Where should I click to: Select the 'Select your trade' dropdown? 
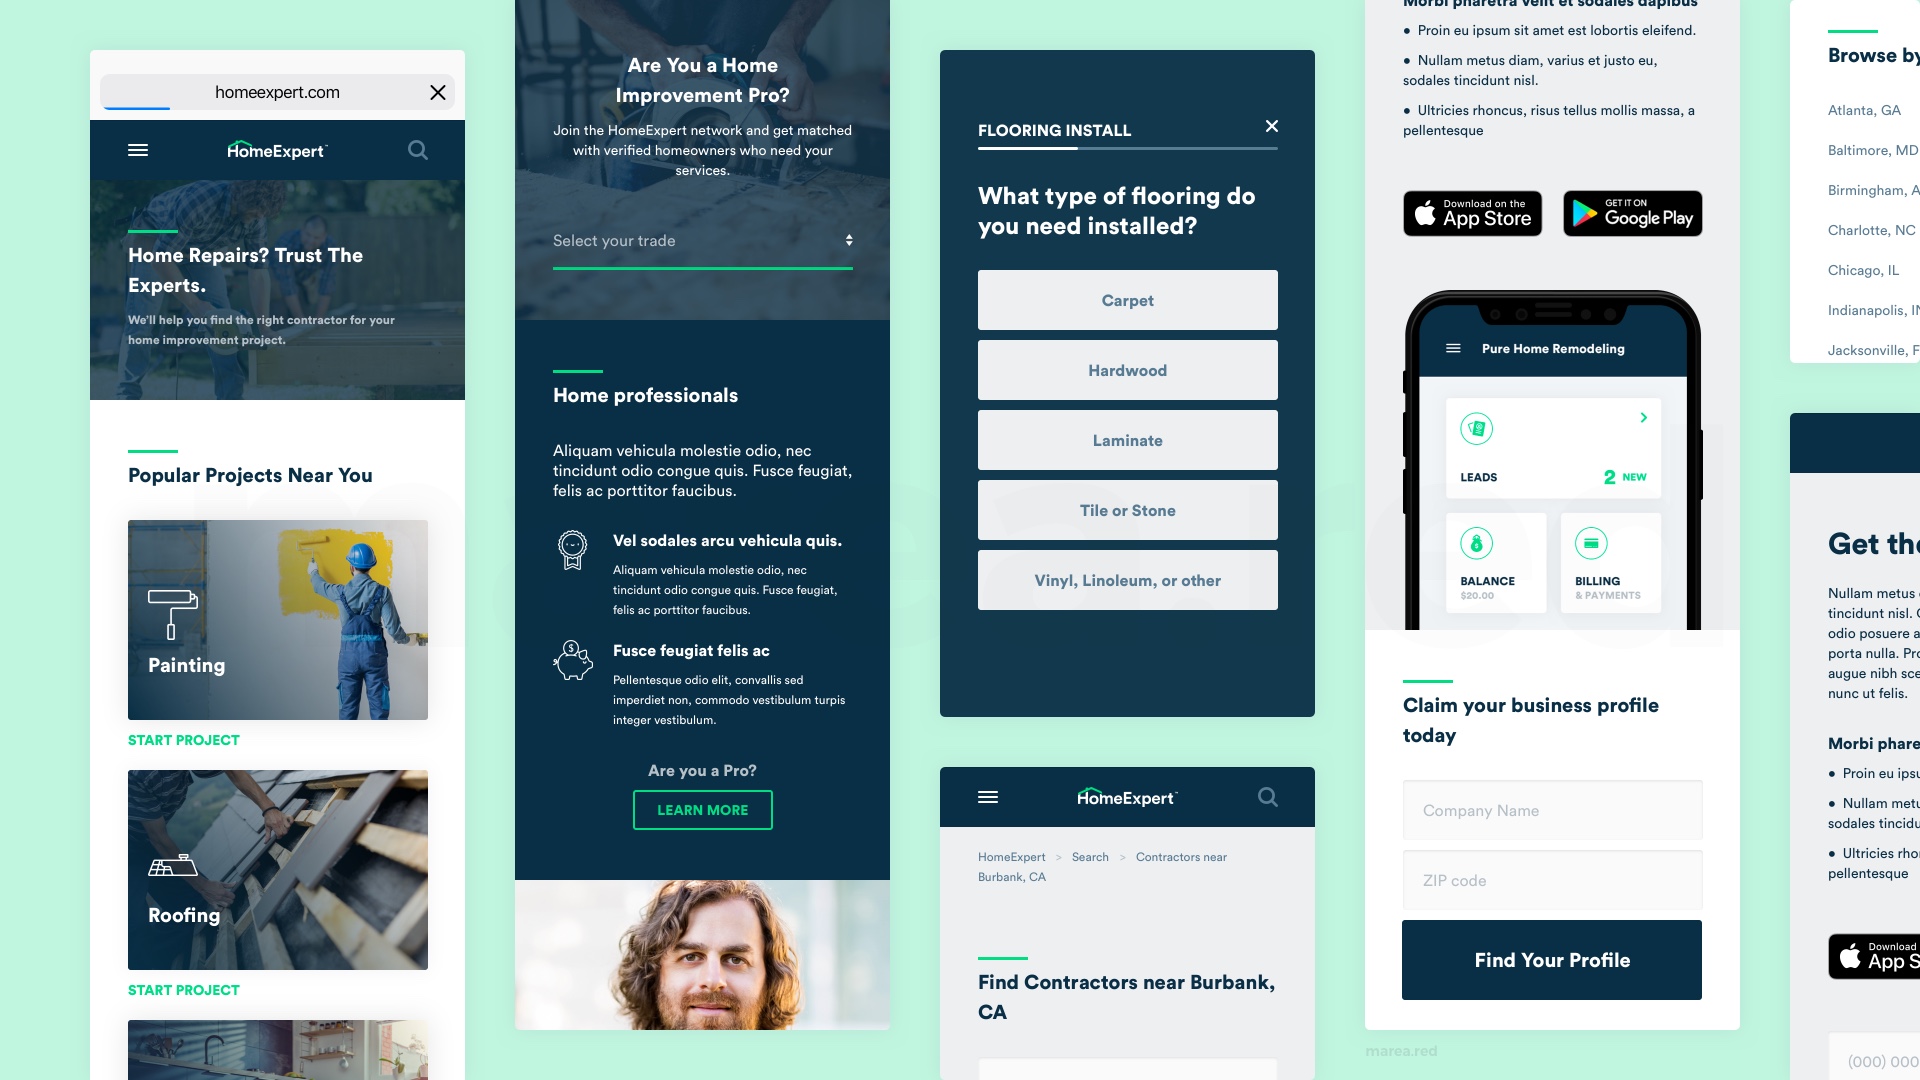(703, 240)
